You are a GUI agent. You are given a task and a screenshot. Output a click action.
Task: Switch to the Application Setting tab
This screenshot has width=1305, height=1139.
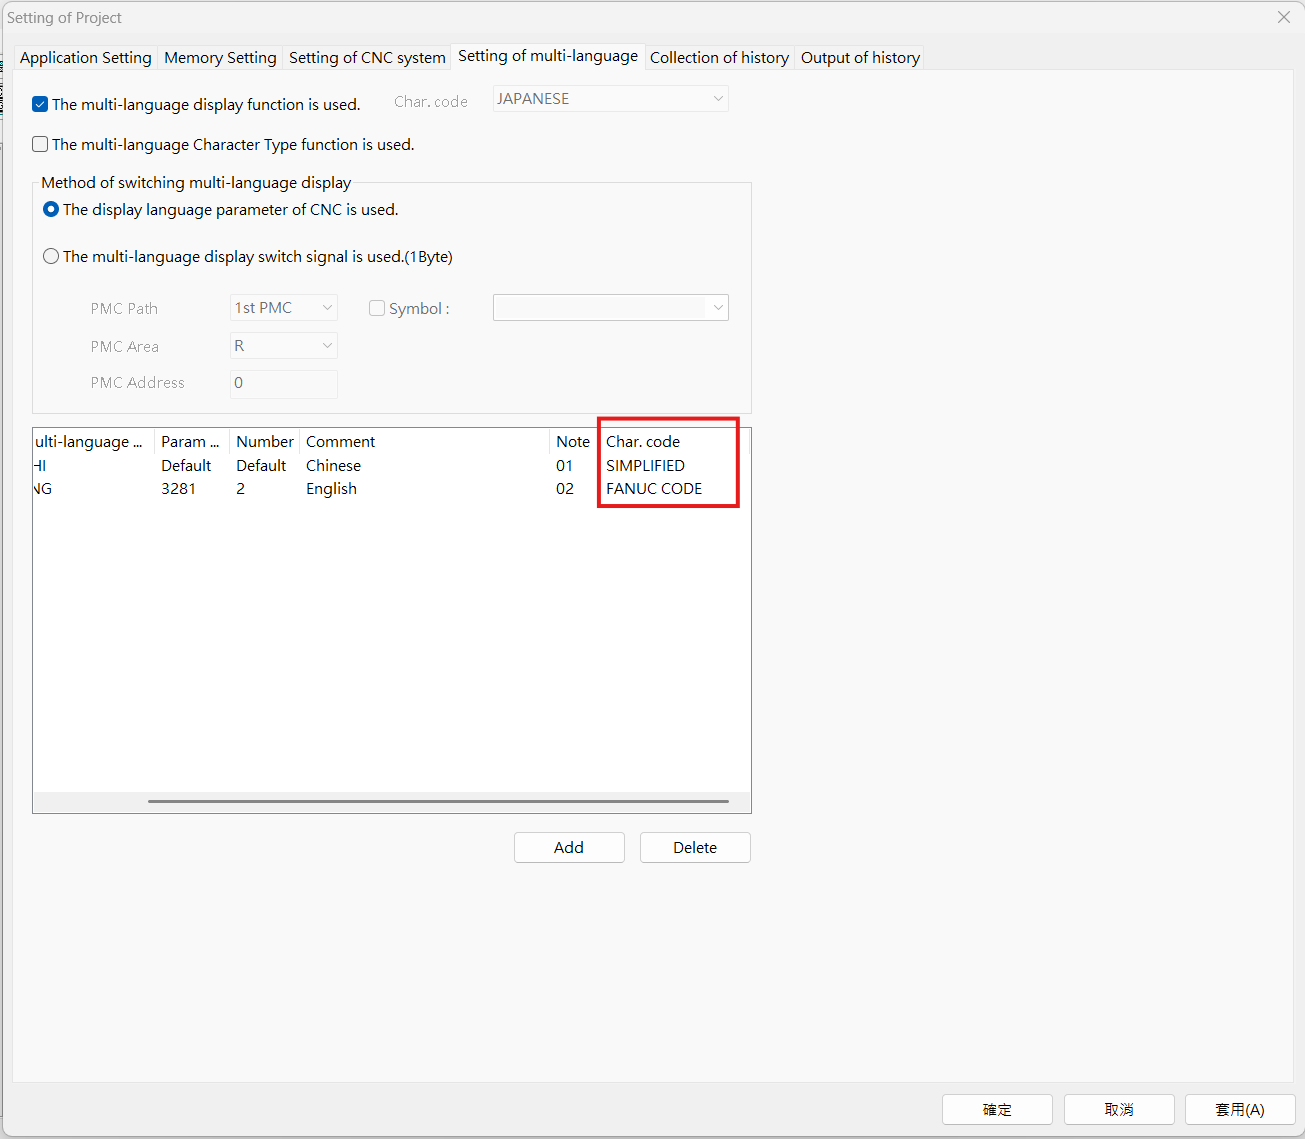coord(85,57)
